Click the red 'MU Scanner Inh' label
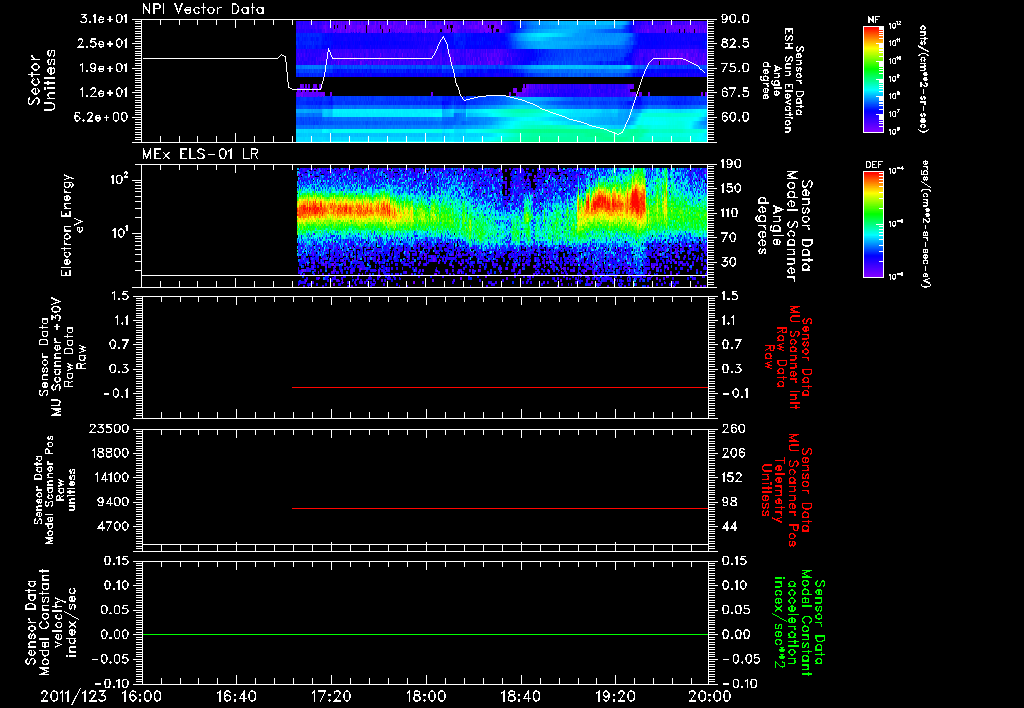The image size is (1024, 708). tap(795, 357)
